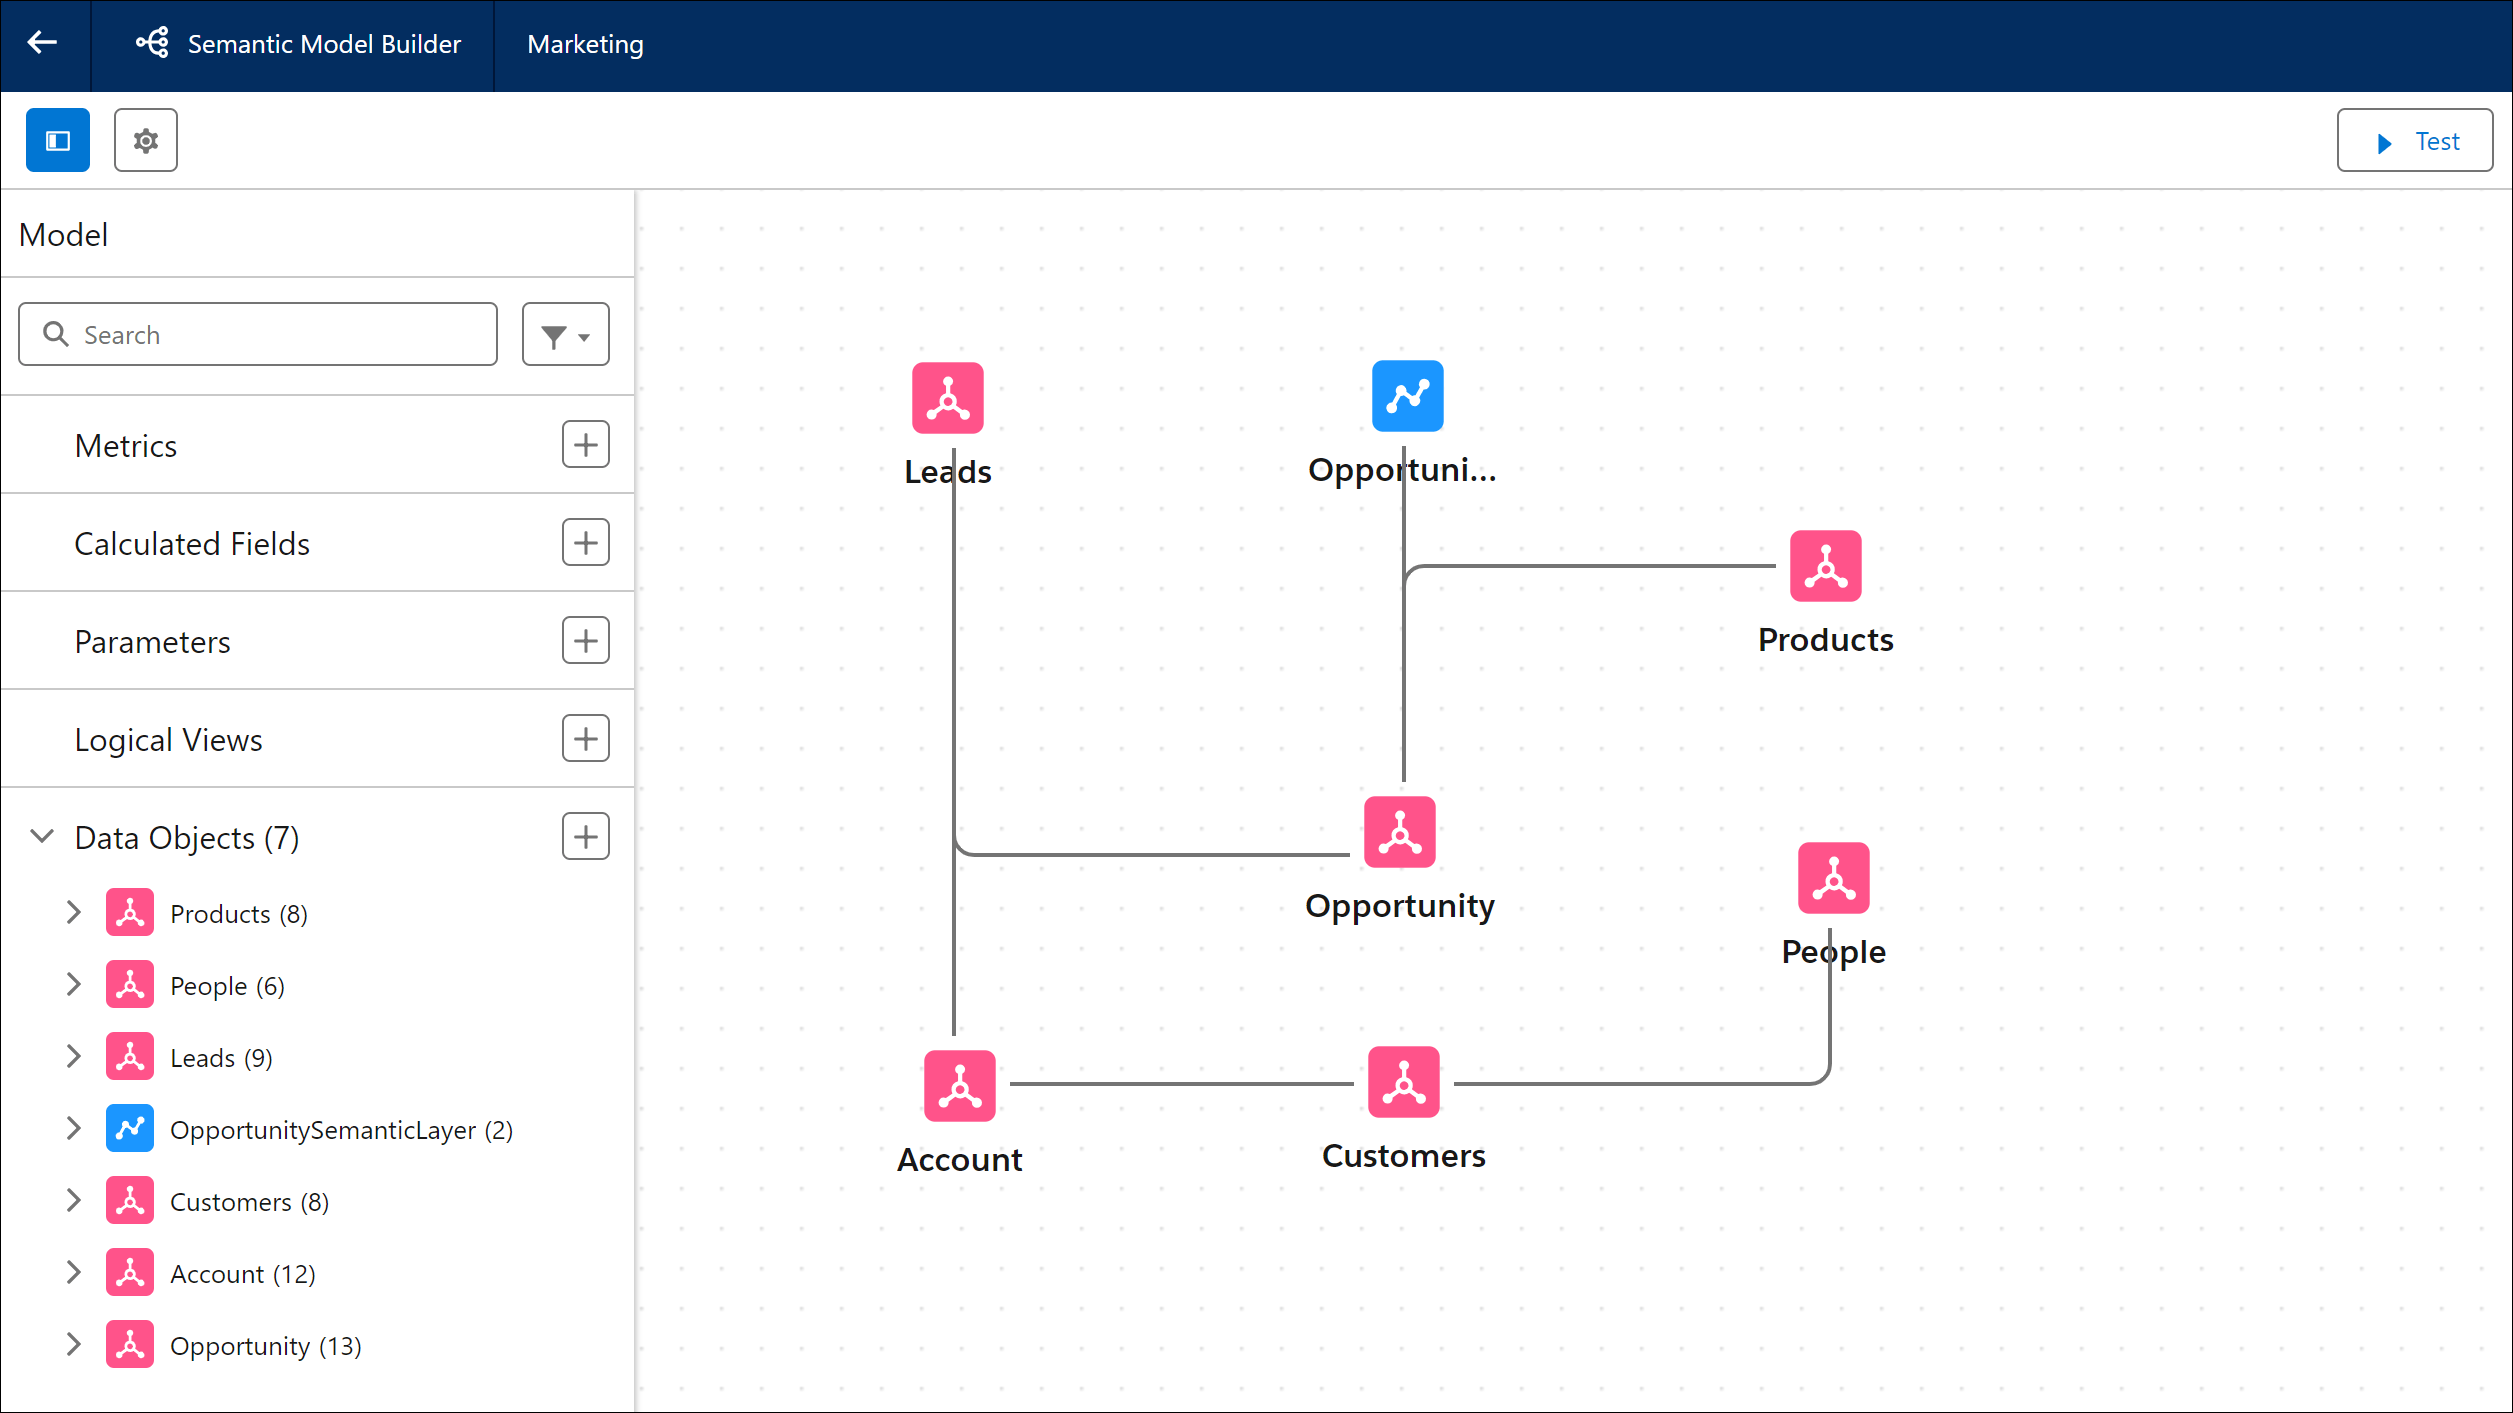2513x1413 pixels.
Task: Expand the Products data object
Action: [73, 913]
